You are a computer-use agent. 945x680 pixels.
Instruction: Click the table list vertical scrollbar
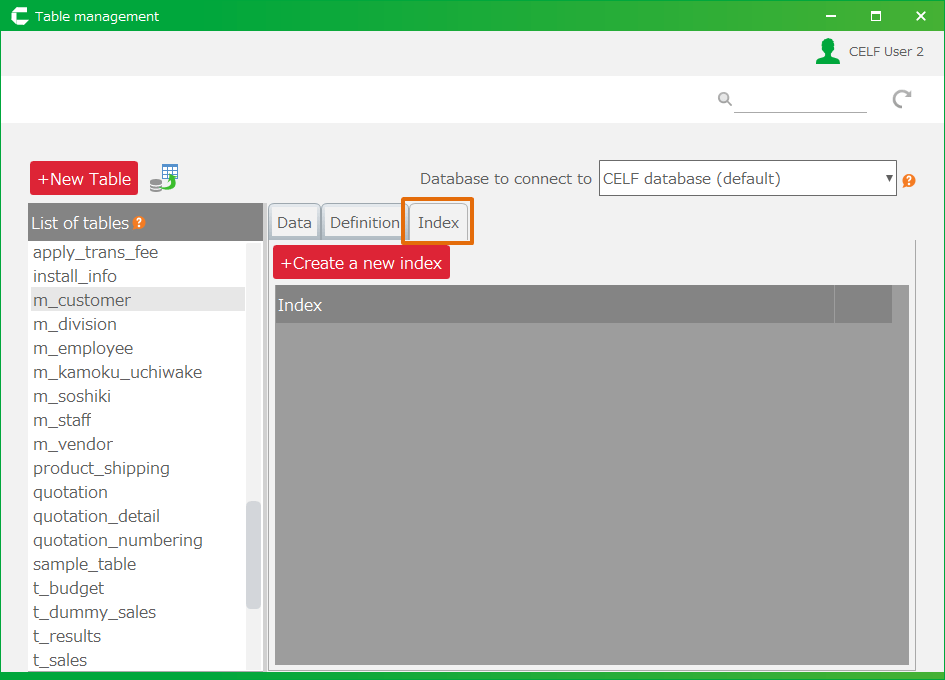253,555
